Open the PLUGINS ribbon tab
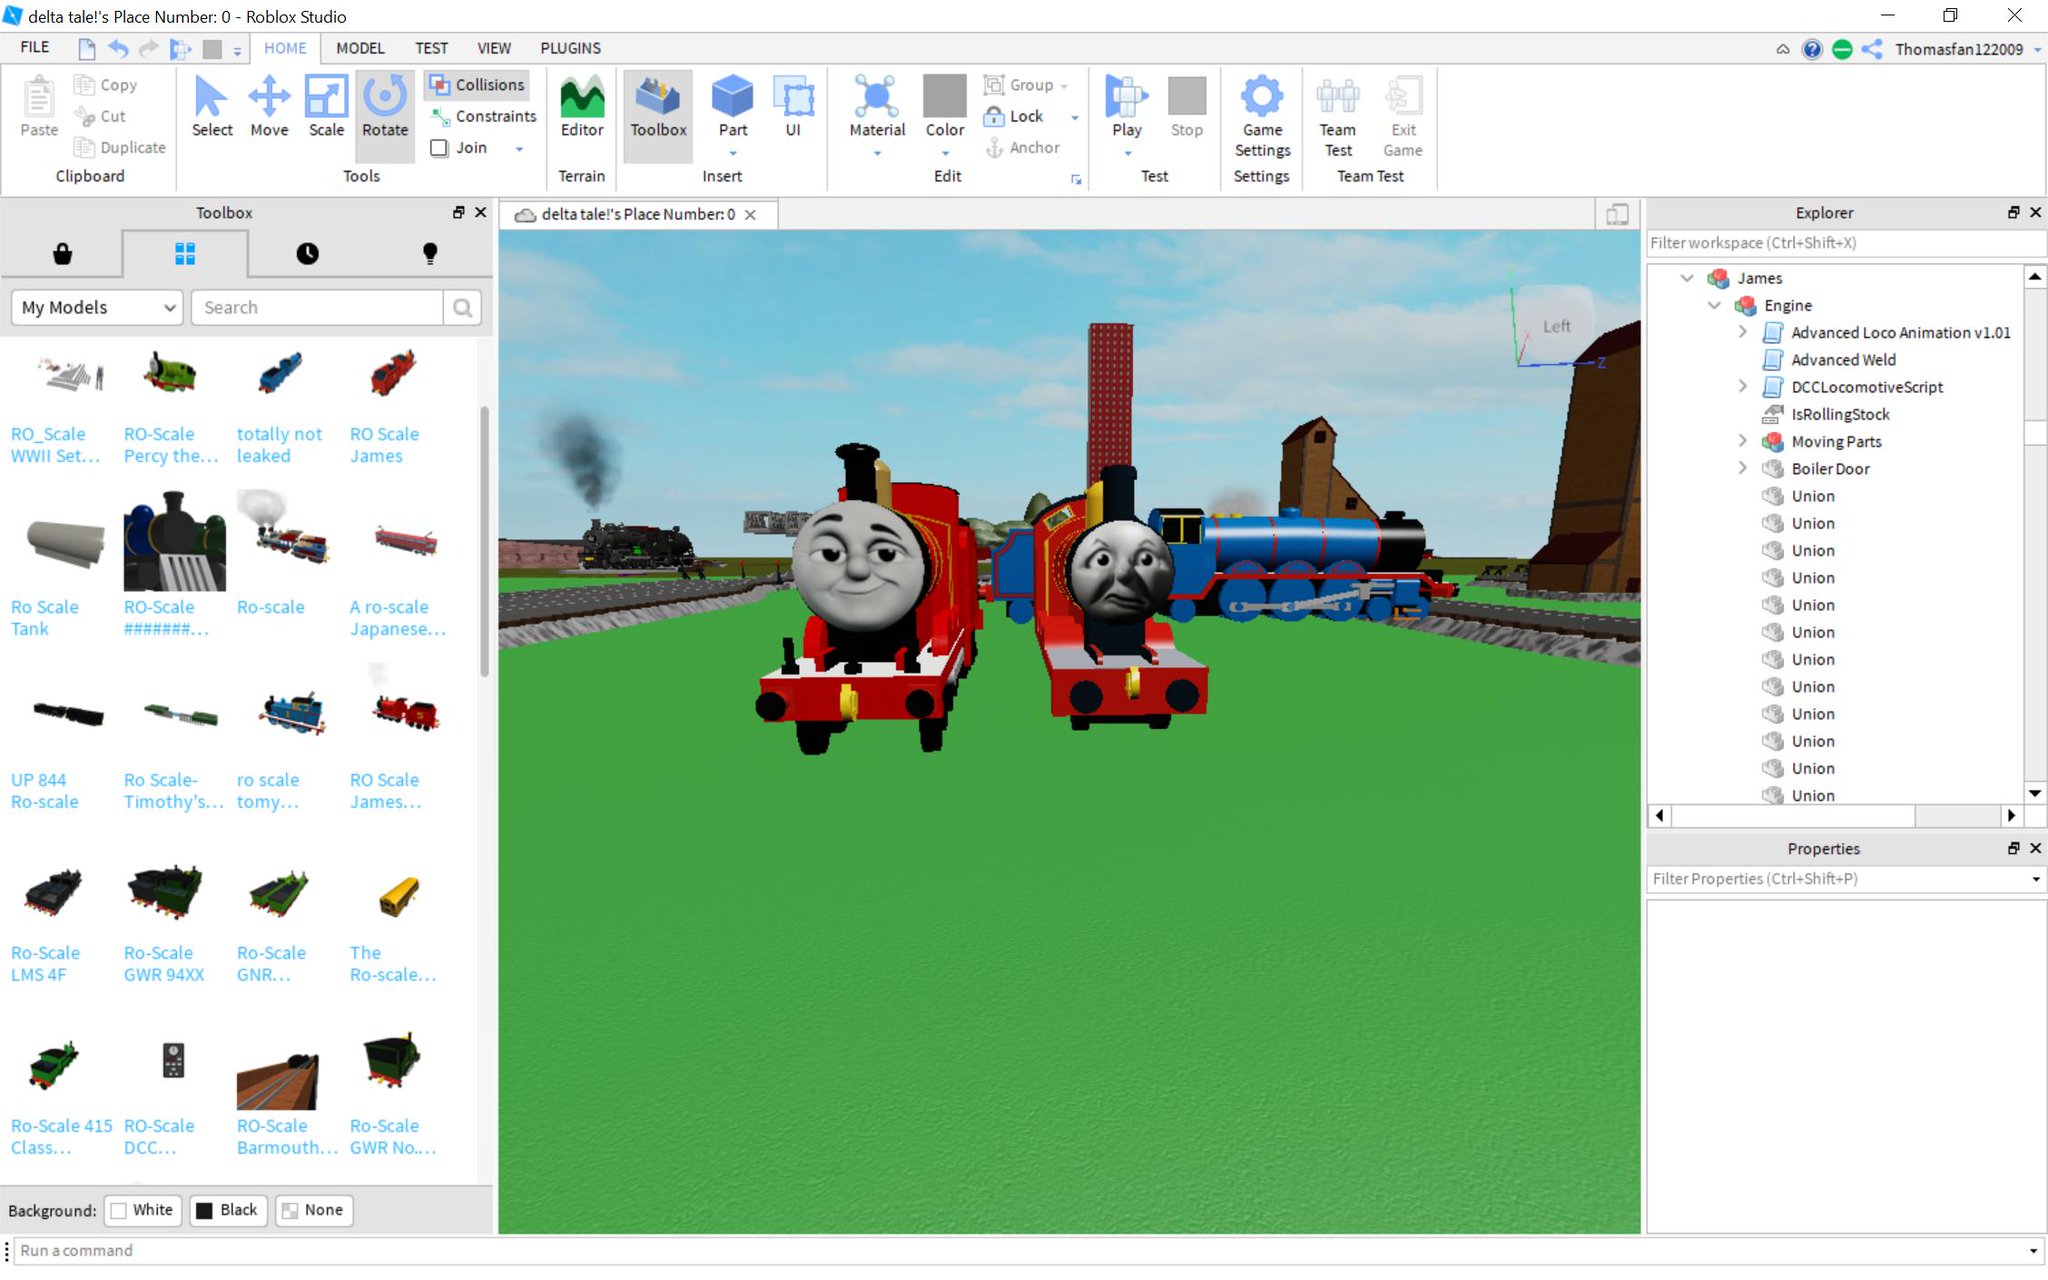The height and width of the screenshot is (1280, 2048). 570,48
